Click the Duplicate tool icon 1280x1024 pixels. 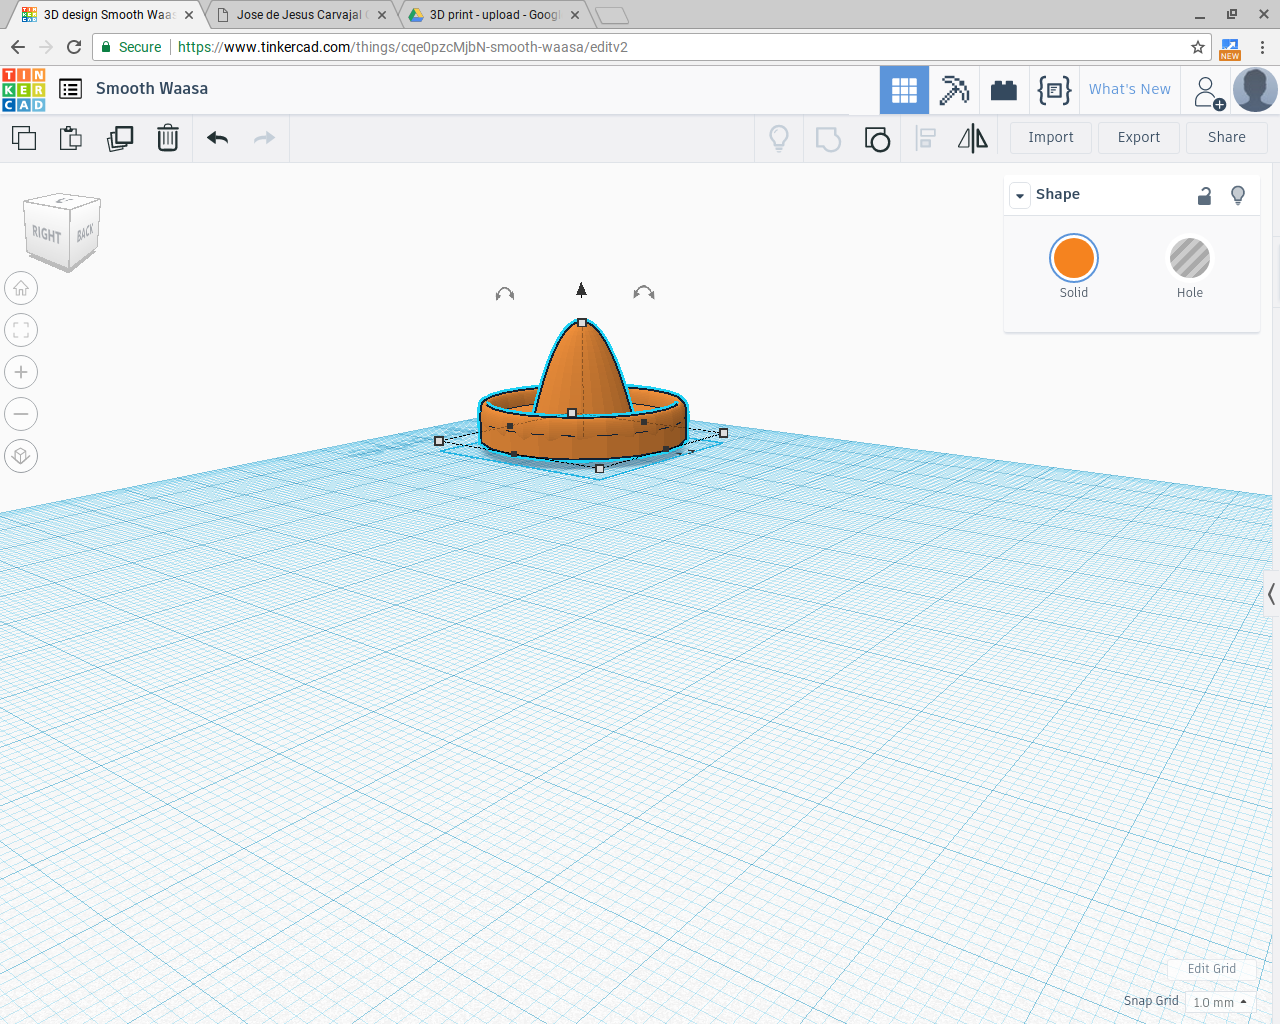coord(120,138)
